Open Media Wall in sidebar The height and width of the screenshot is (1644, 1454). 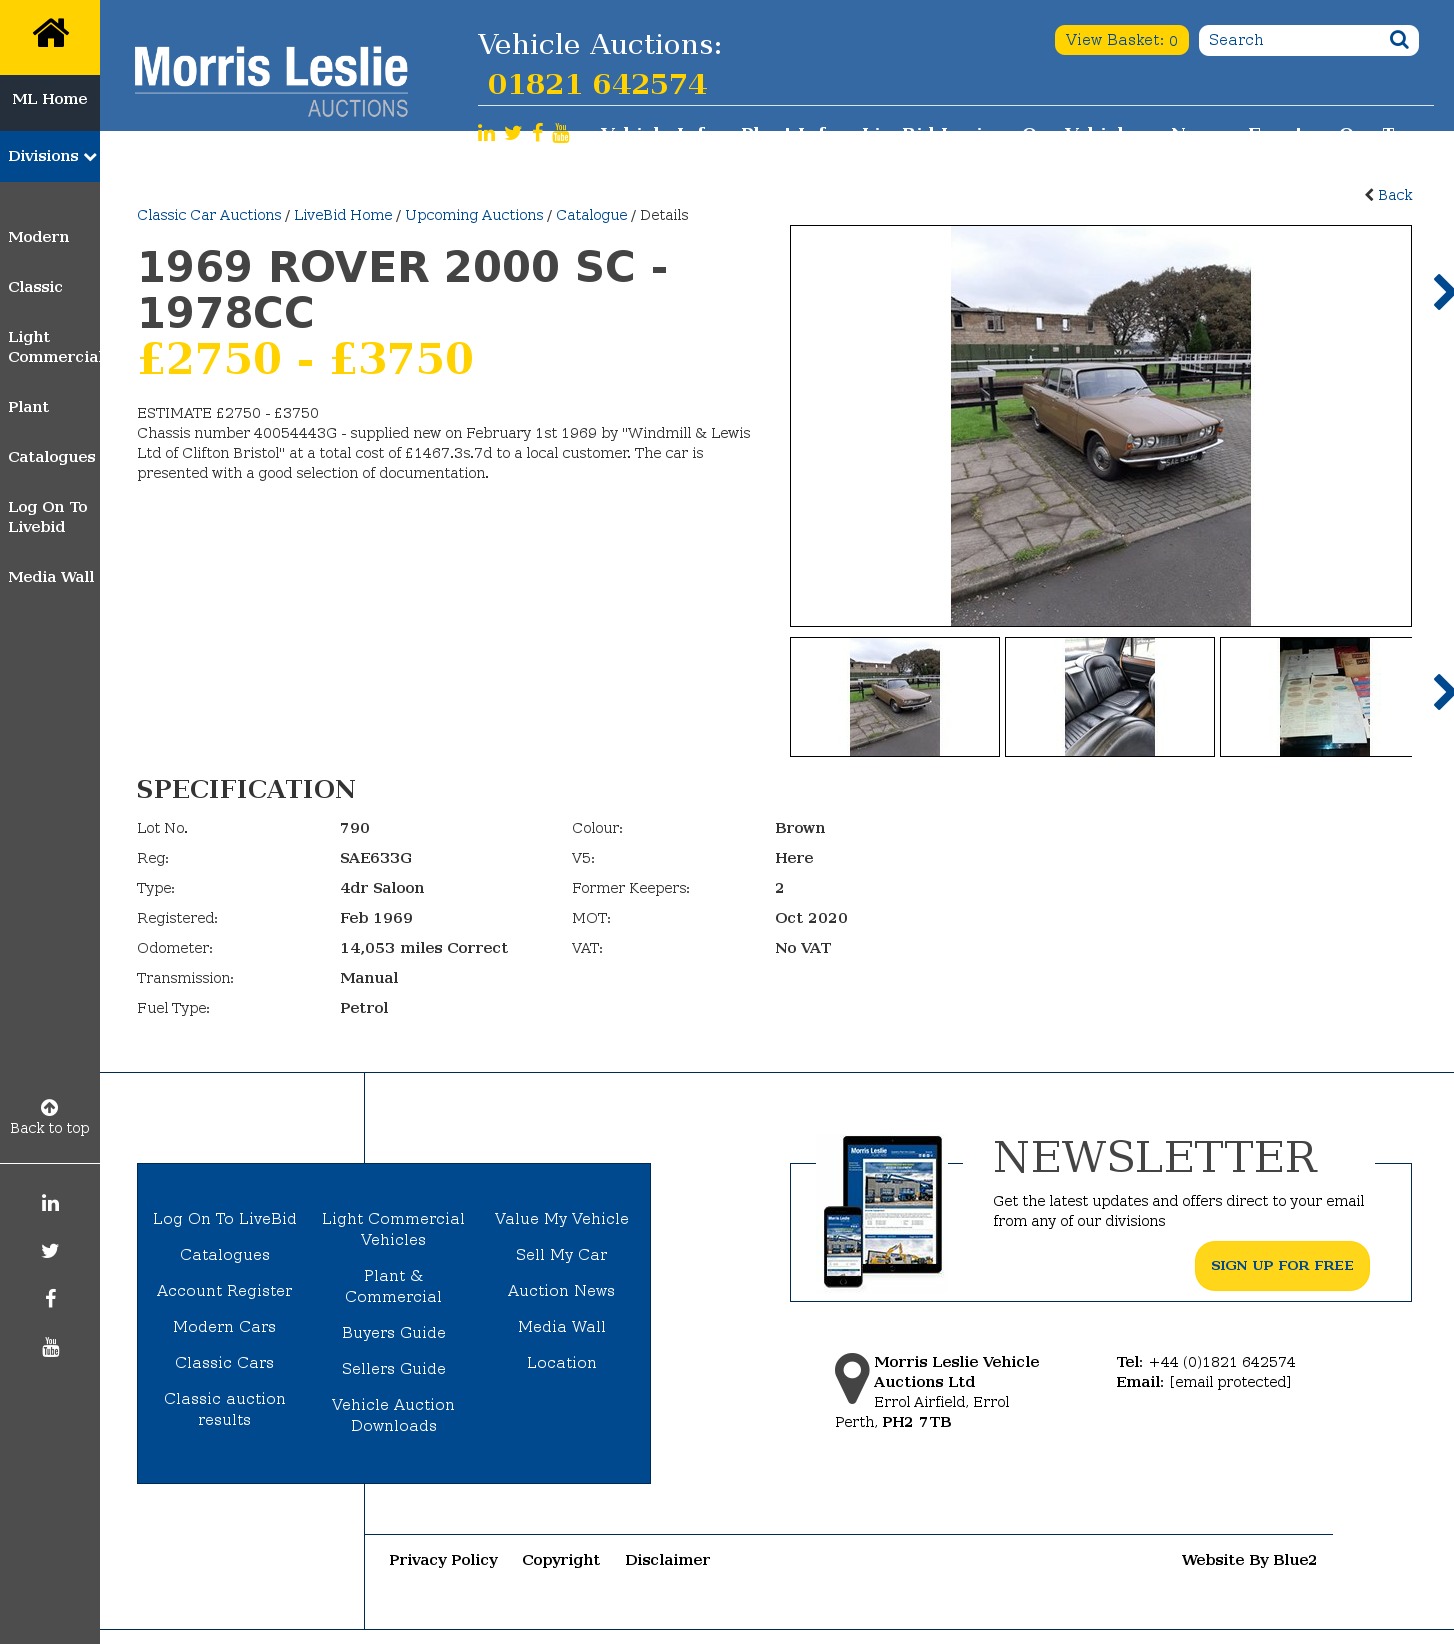(51, 577)
